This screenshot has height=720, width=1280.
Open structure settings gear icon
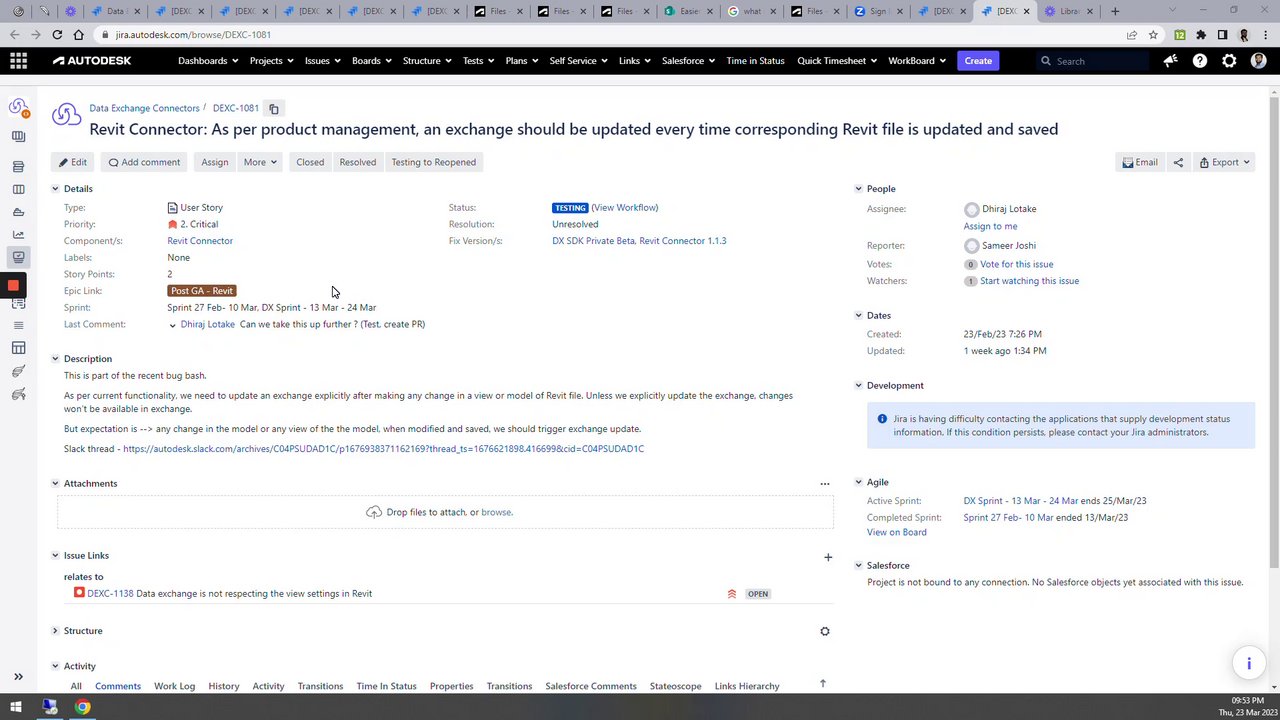[x=825, y=631]
